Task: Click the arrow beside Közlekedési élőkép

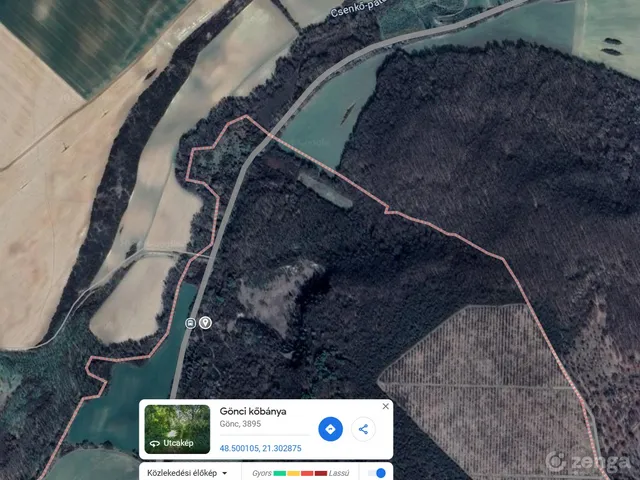Action: point(224,473)
